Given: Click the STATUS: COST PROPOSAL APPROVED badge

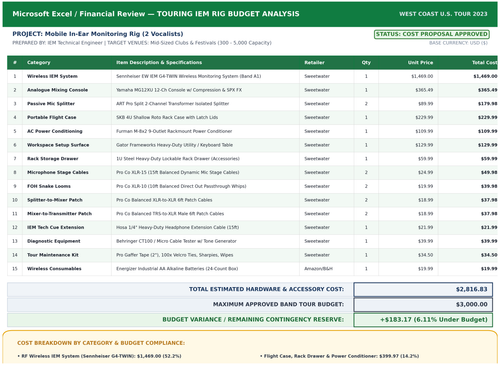Looking at the screenshot, I should coord(432,34).
